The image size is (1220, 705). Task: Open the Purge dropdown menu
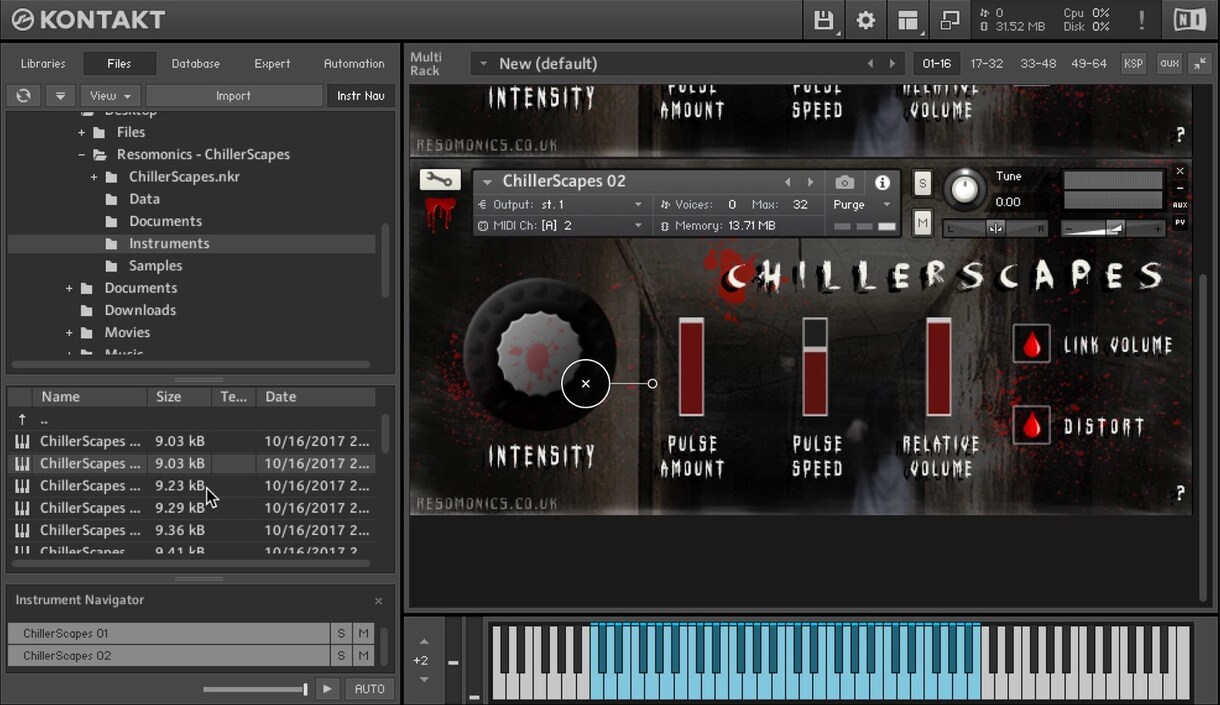(x=862, y=204)
